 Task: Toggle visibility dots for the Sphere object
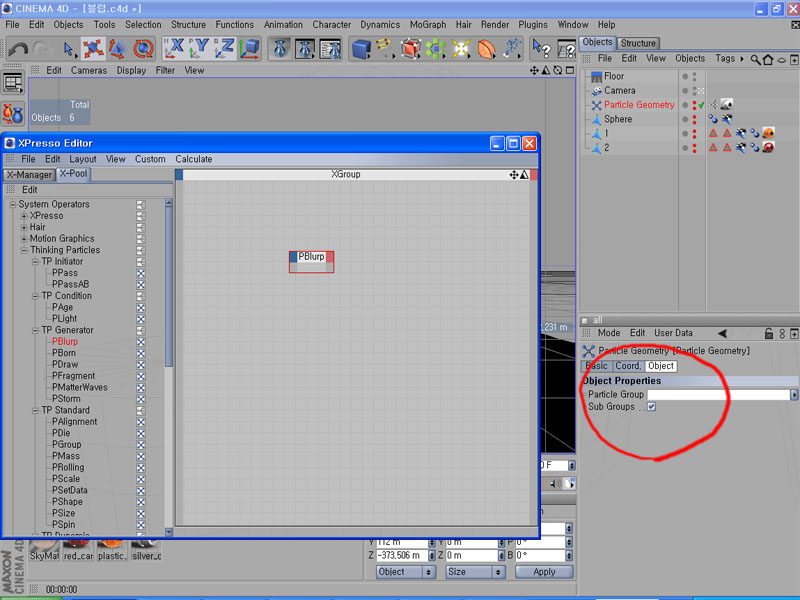click(x=694, y=119)
